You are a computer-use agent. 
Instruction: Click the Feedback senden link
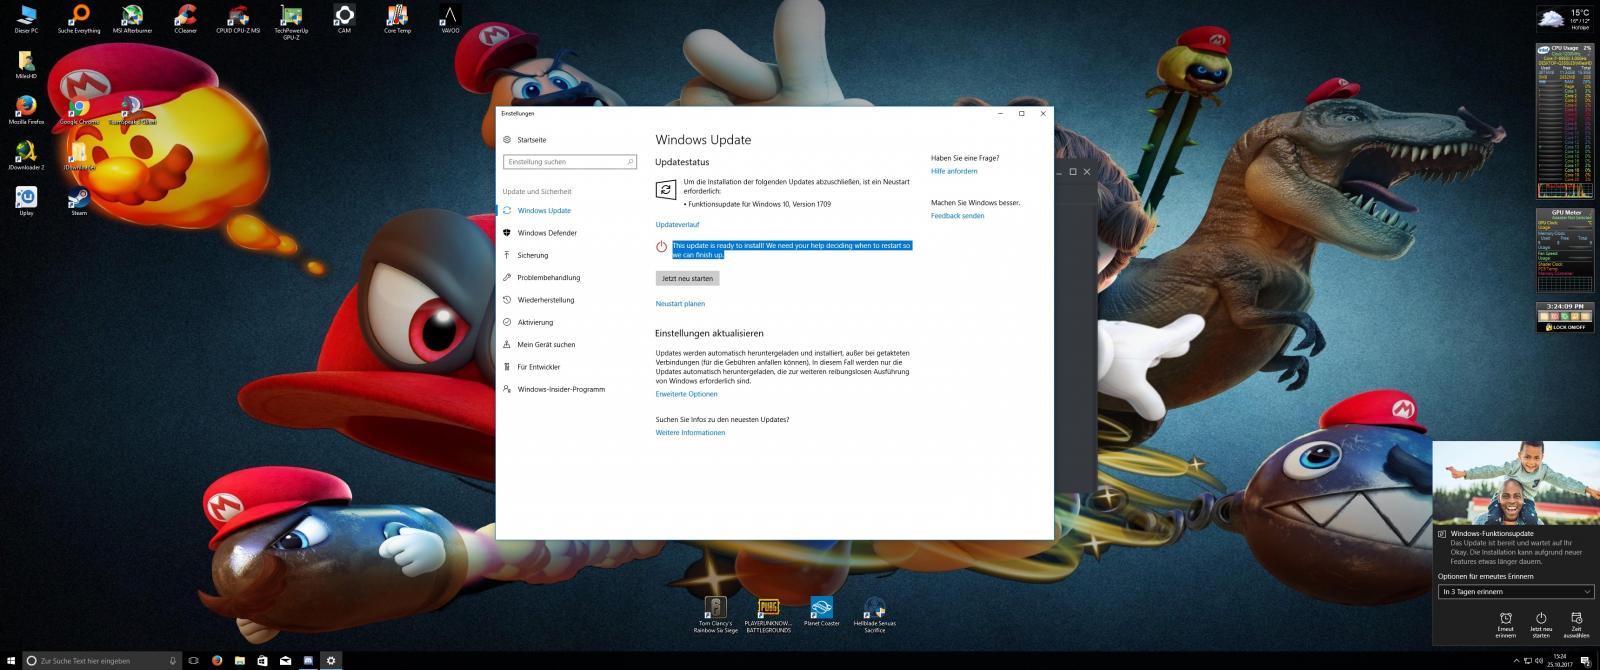tap(957, 216)
